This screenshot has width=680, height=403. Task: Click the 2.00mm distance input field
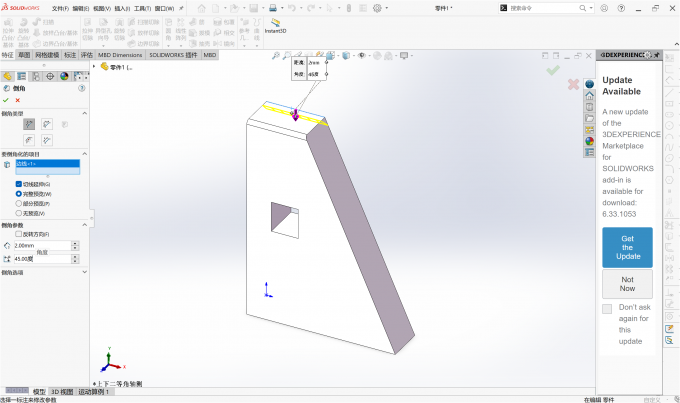click(x=42, y=246)
